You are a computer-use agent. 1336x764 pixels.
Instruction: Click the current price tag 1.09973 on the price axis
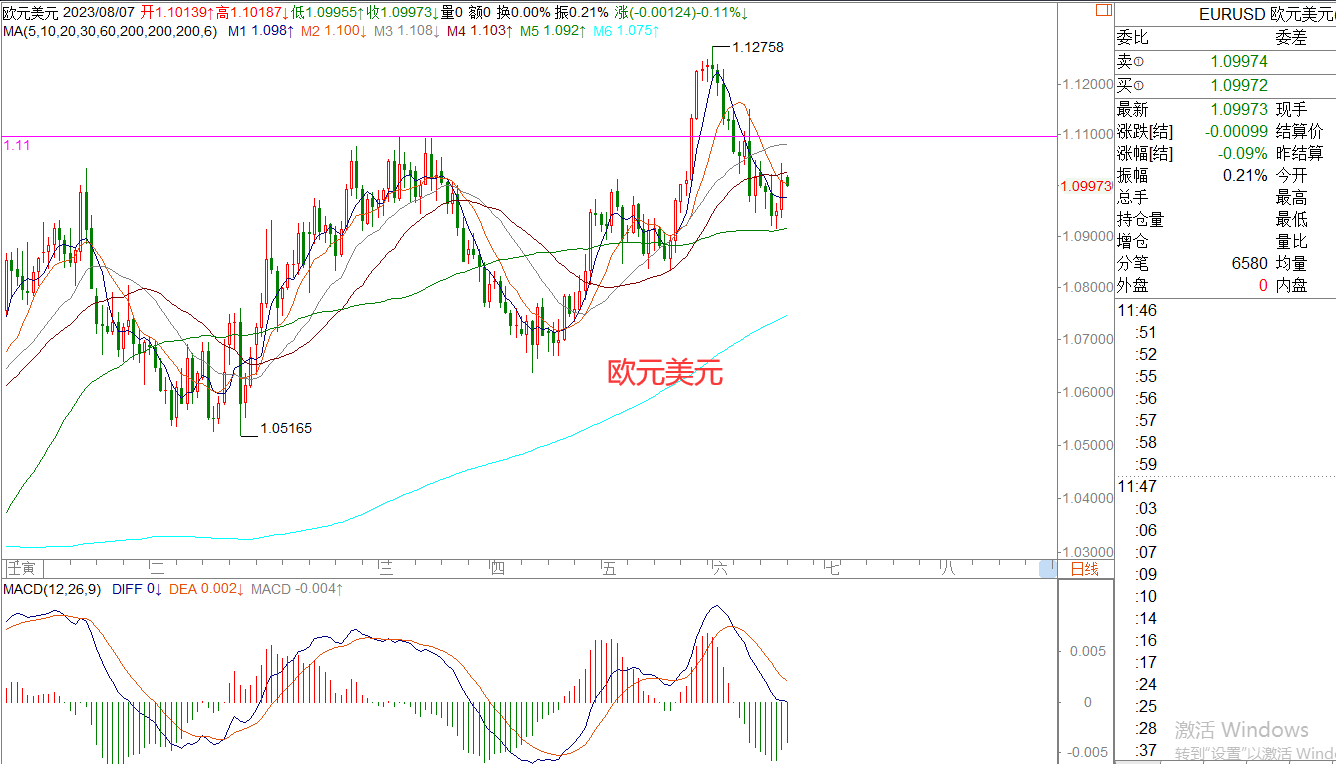pyautogui.click(x=1085, y=186)
